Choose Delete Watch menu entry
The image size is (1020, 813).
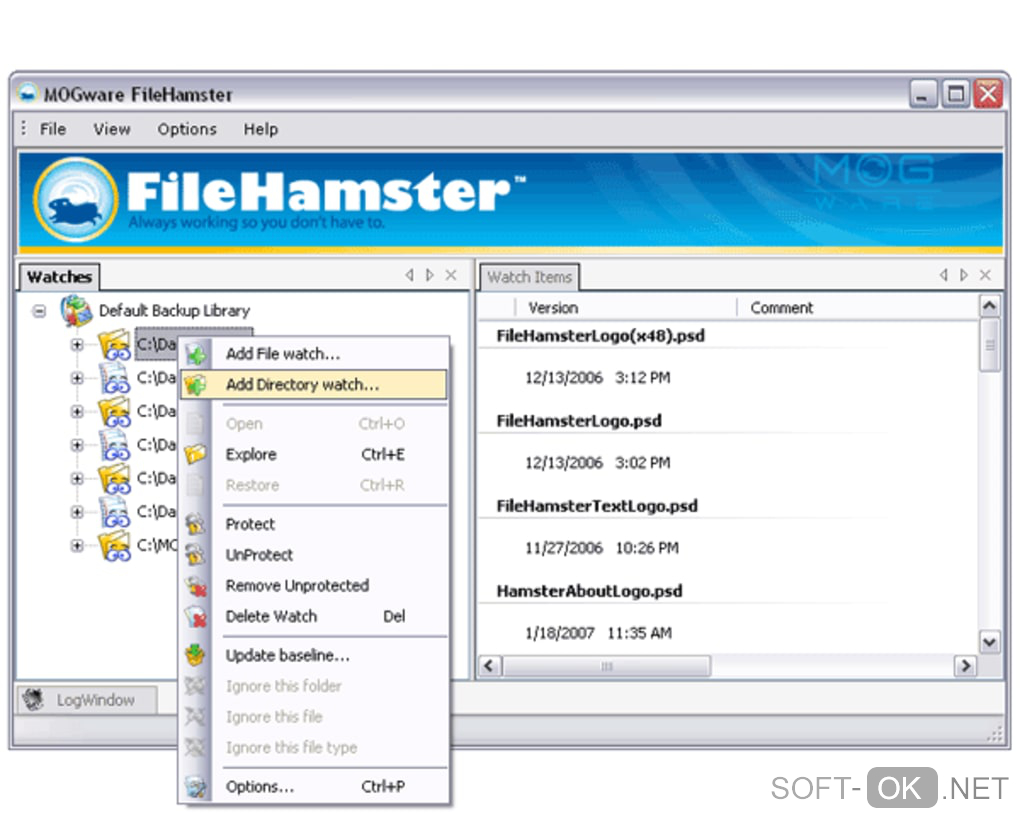[x=314, y=616]
